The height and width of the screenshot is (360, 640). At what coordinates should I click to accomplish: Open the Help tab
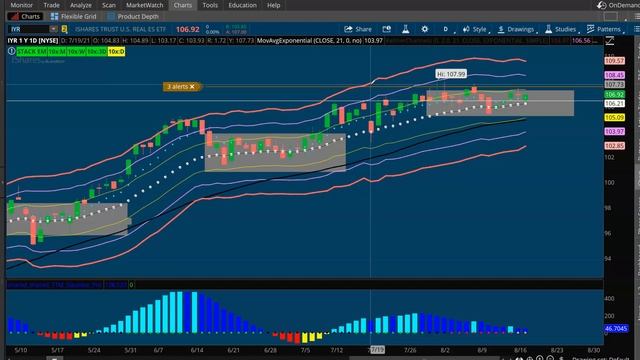(273, 5)
